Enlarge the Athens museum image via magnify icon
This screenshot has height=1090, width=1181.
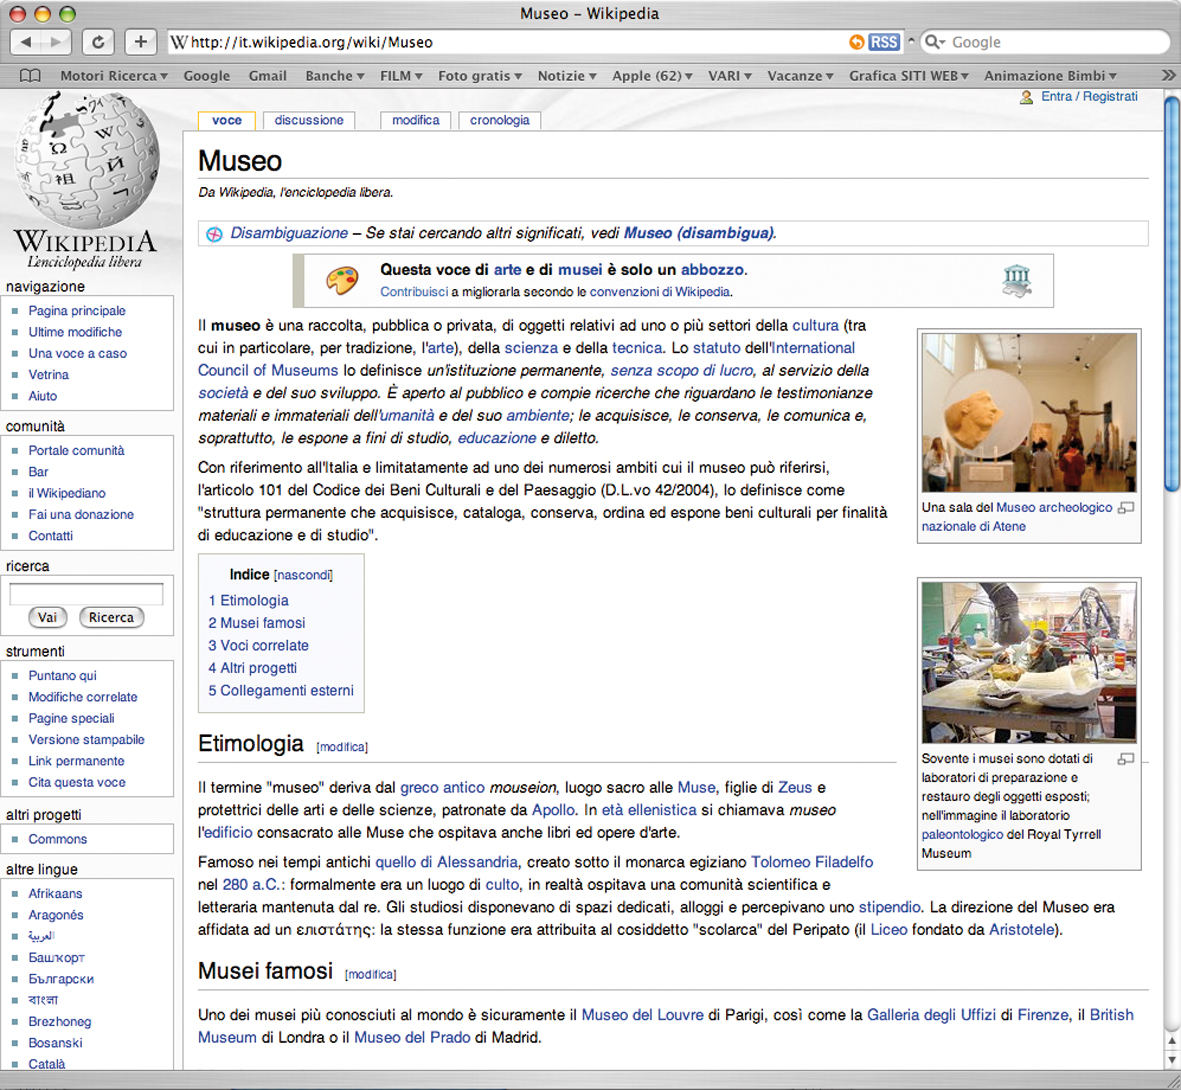tap(1126, 508)
